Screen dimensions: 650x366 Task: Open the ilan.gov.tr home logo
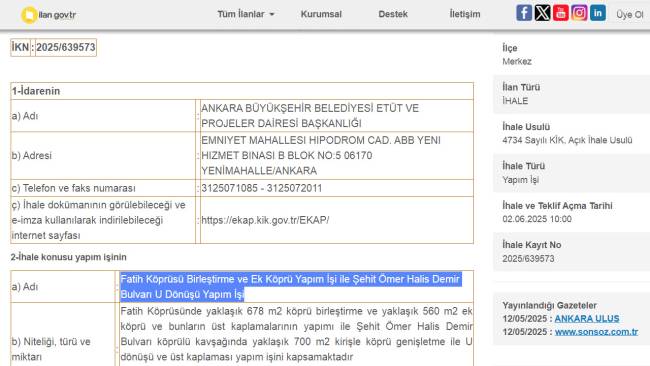coord(49,15)
